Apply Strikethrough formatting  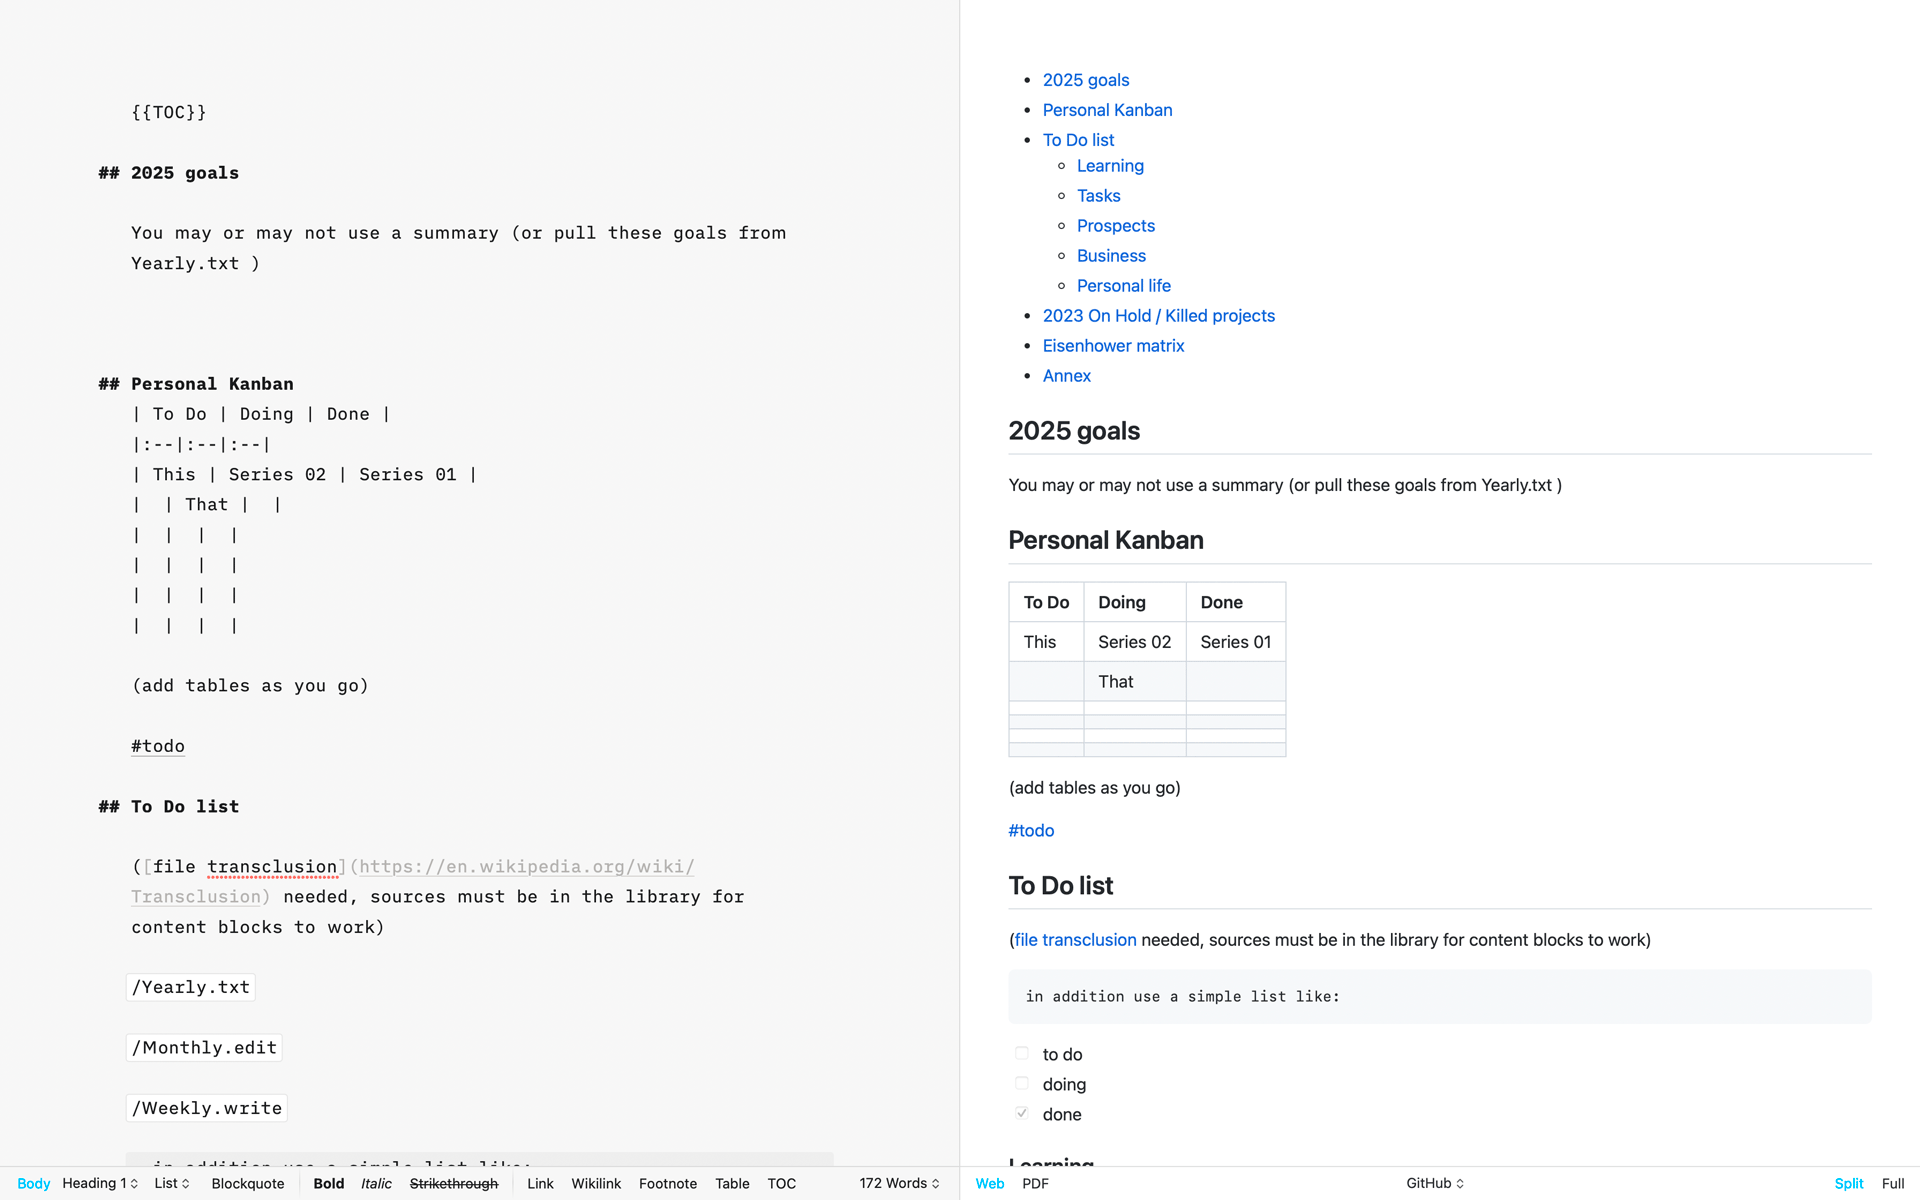(x=454, y=1183)
